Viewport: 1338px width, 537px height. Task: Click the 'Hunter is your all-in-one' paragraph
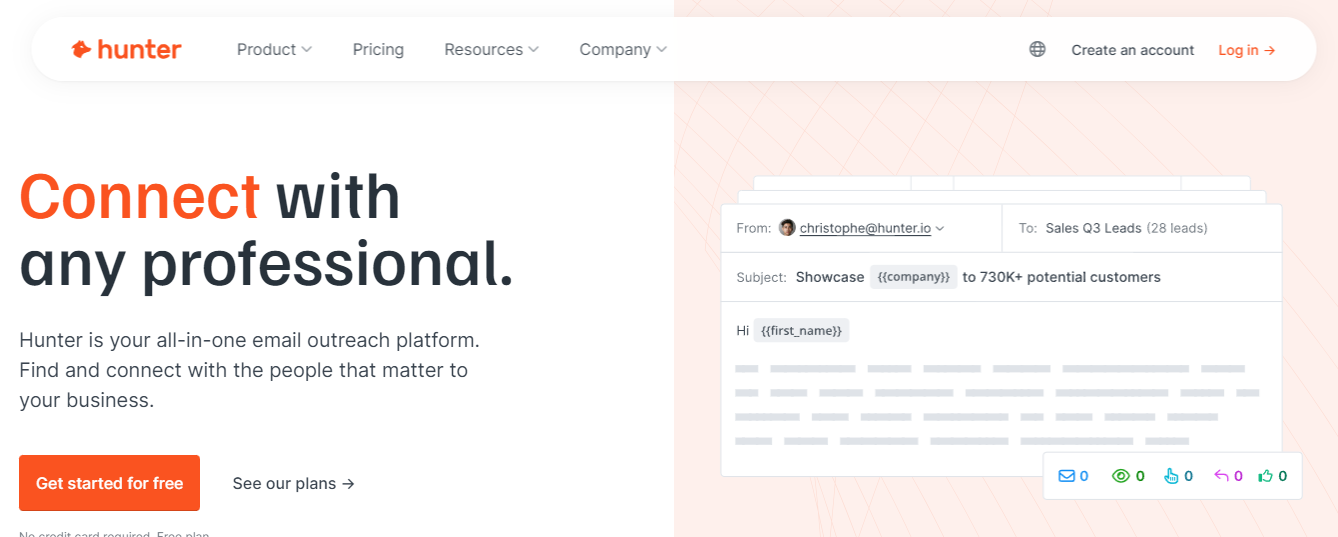point(249,370)
